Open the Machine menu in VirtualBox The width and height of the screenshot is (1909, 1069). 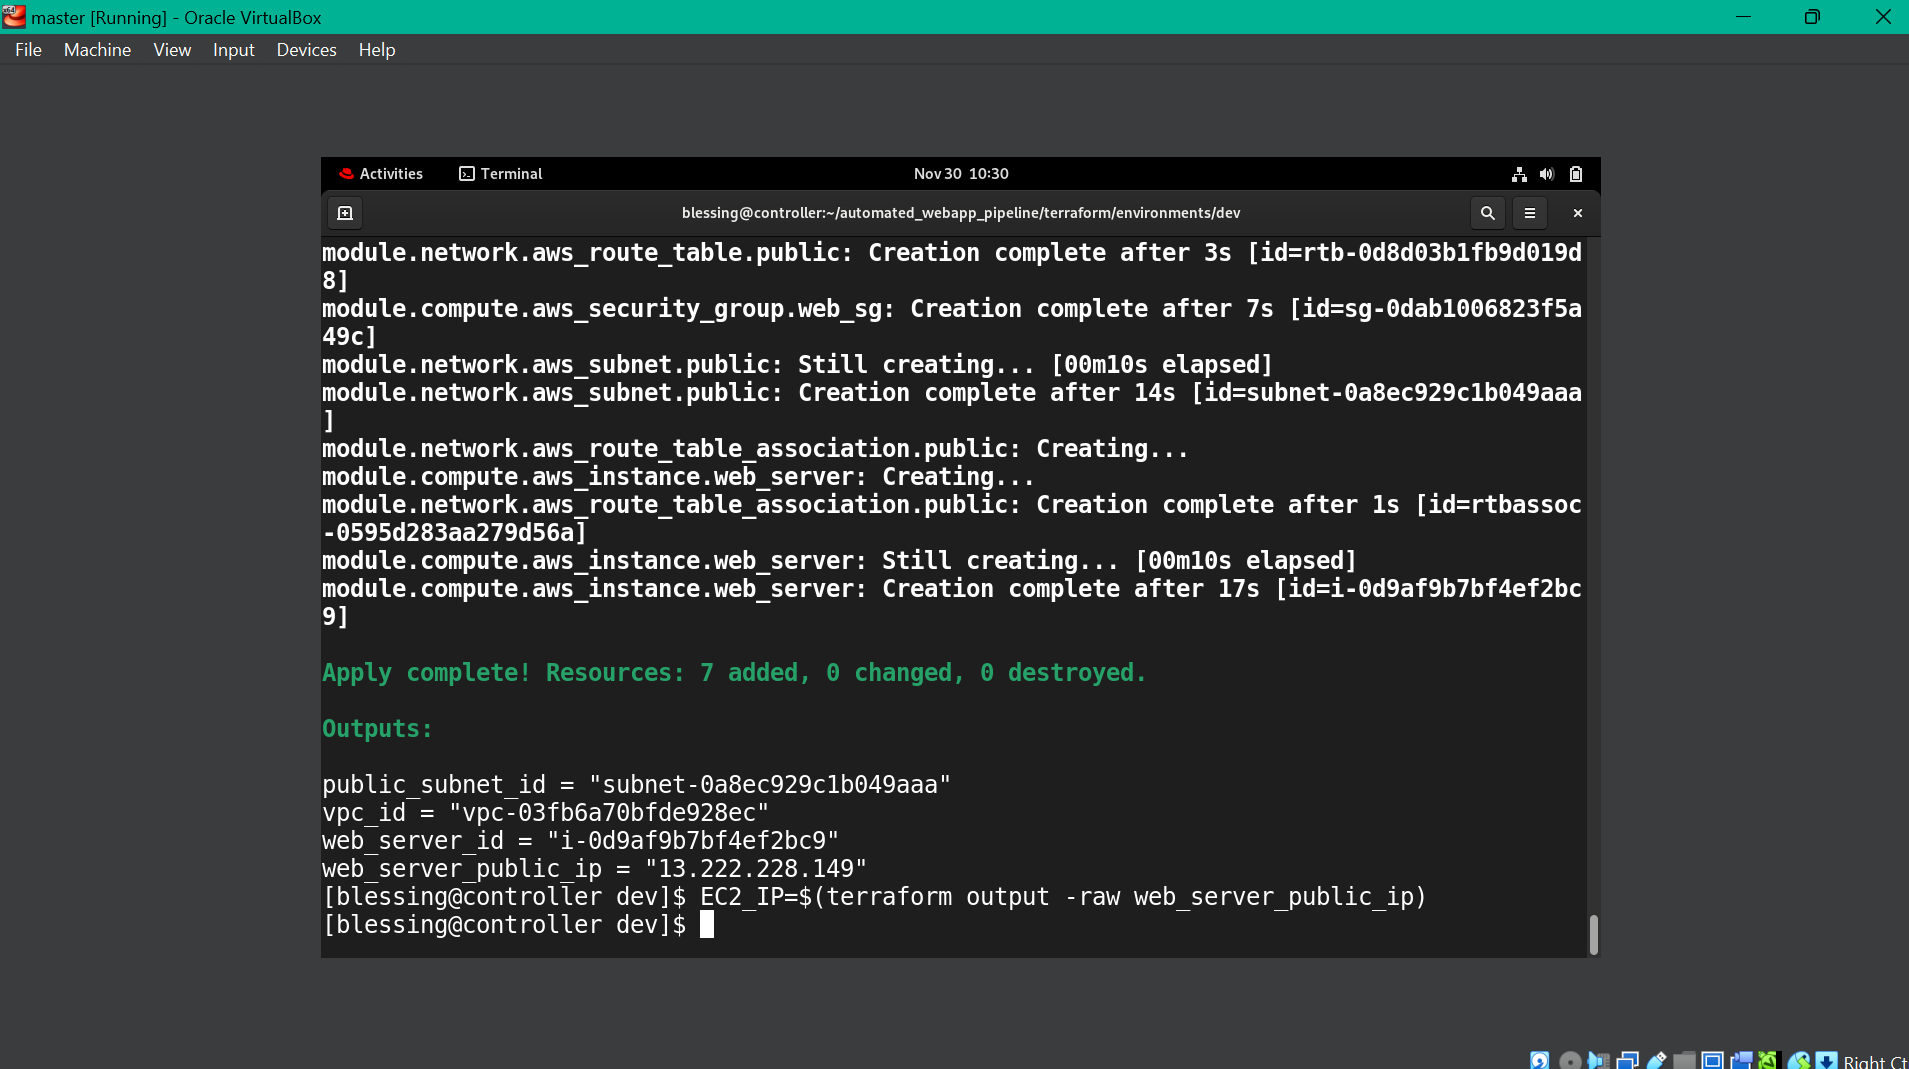[x=97, y=49]
